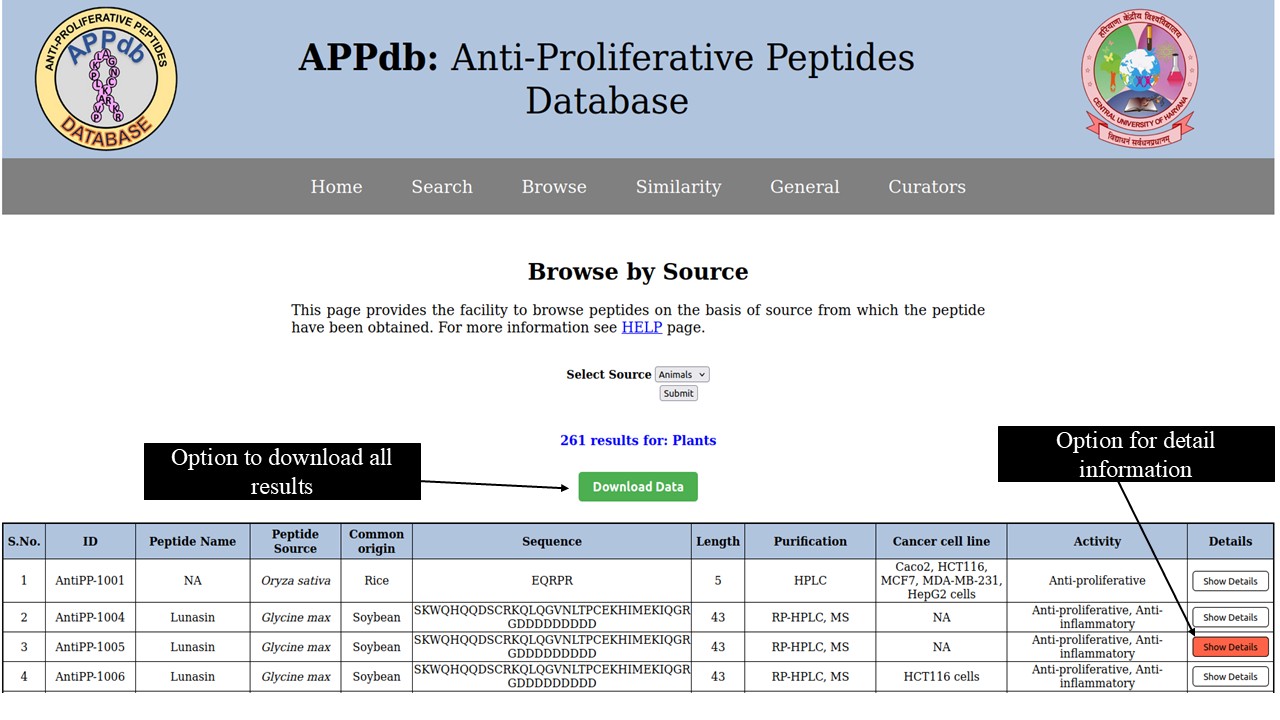The height and width of the screenshot is (720, 1280).
Task: Click the S.No. column header
Action: (x=24, y=541)
